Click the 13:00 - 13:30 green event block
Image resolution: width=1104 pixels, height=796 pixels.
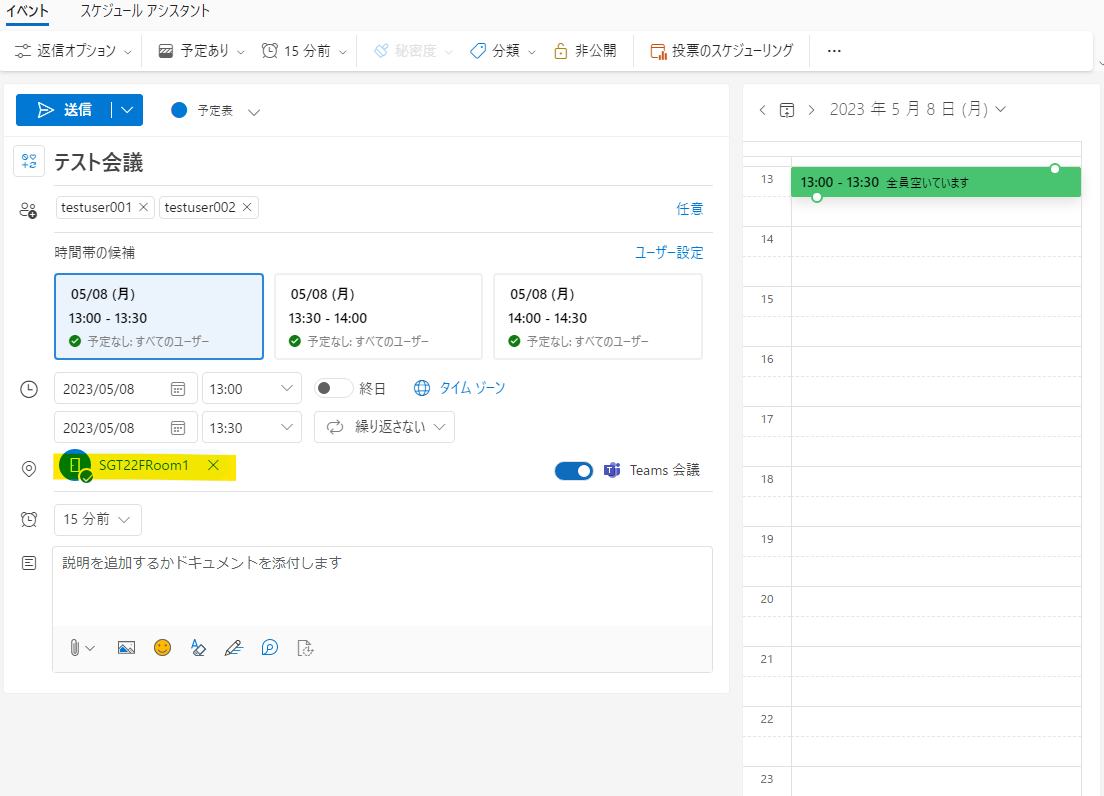coord(936,182)
